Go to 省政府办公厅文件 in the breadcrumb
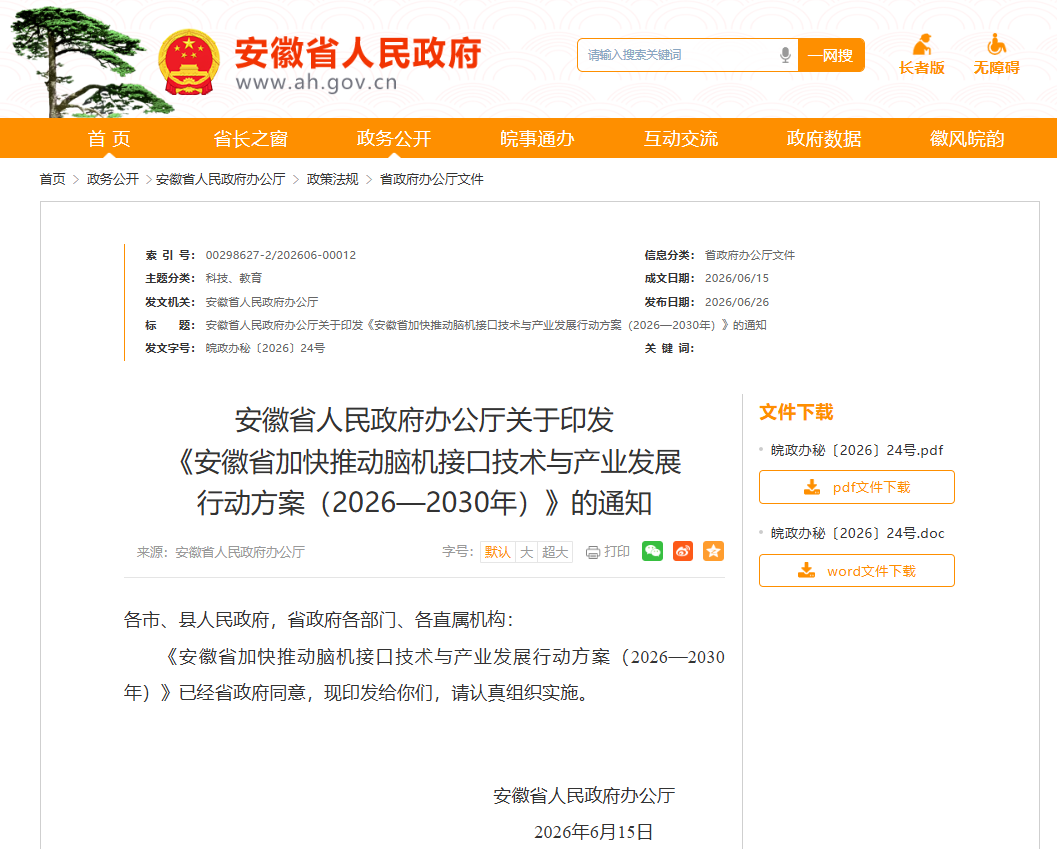The image size is (1057, 849). [431, 179]
